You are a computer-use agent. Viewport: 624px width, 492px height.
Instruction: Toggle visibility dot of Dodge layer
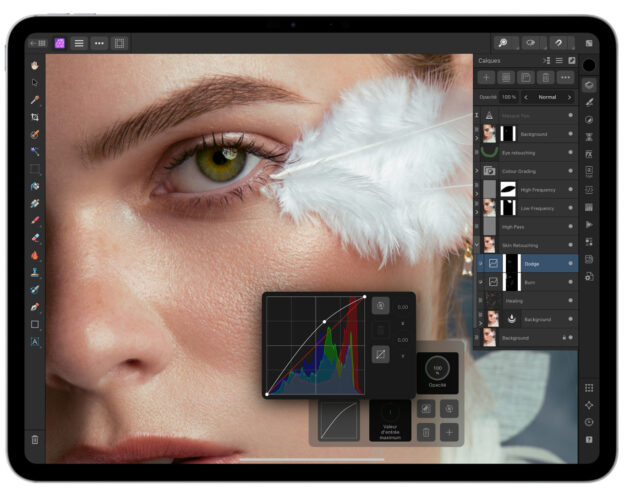click(570, 264)
